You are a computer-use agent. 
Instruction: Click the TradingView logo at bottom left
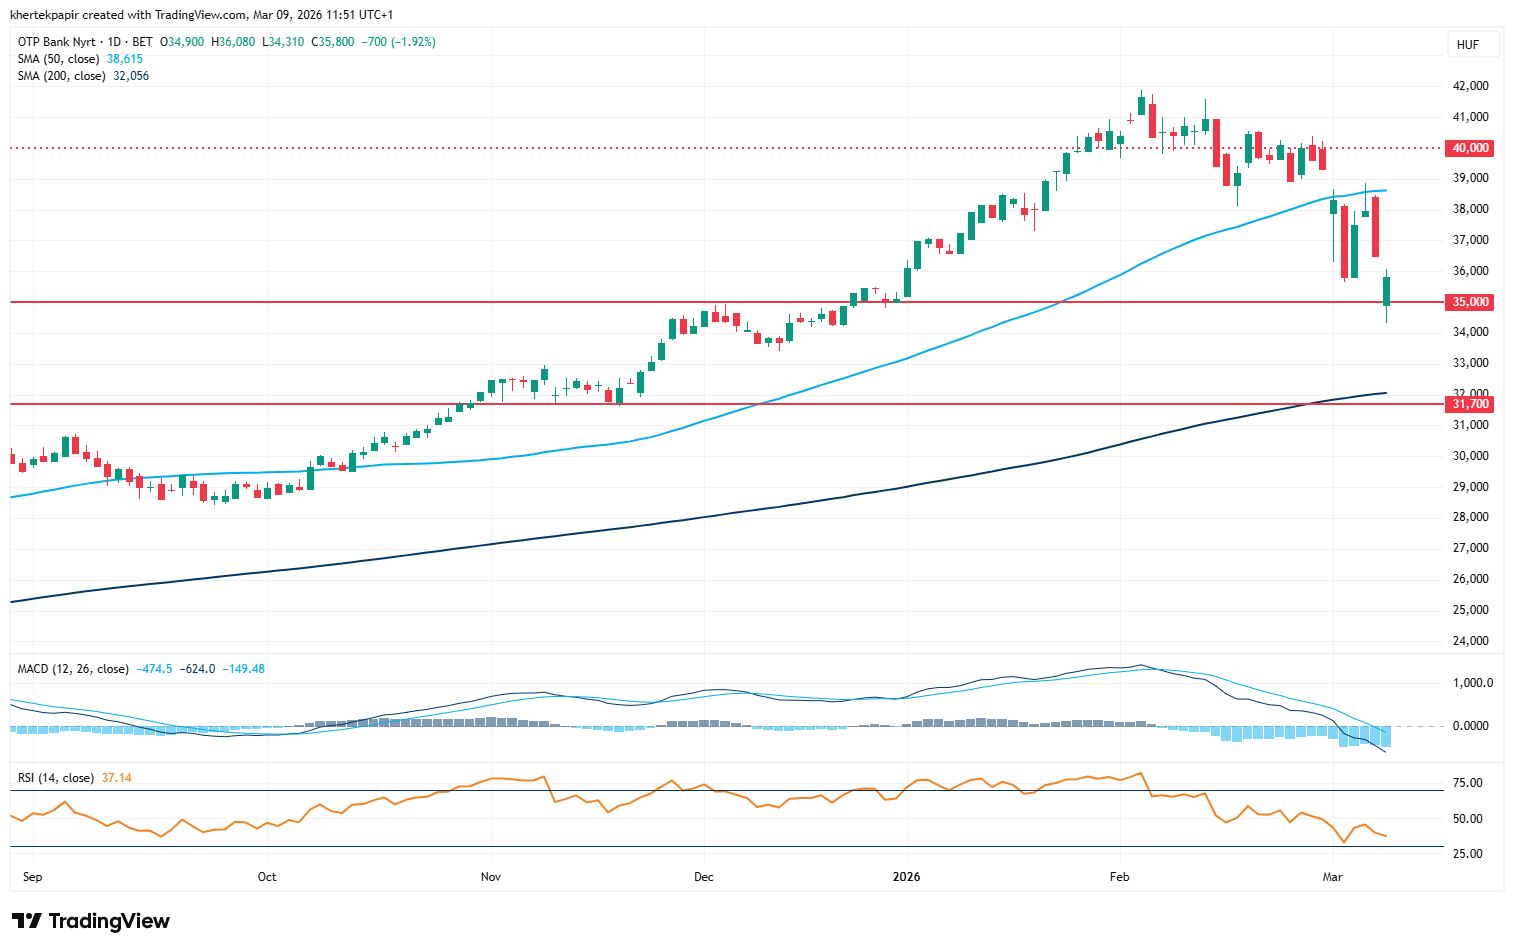(91, 921)
